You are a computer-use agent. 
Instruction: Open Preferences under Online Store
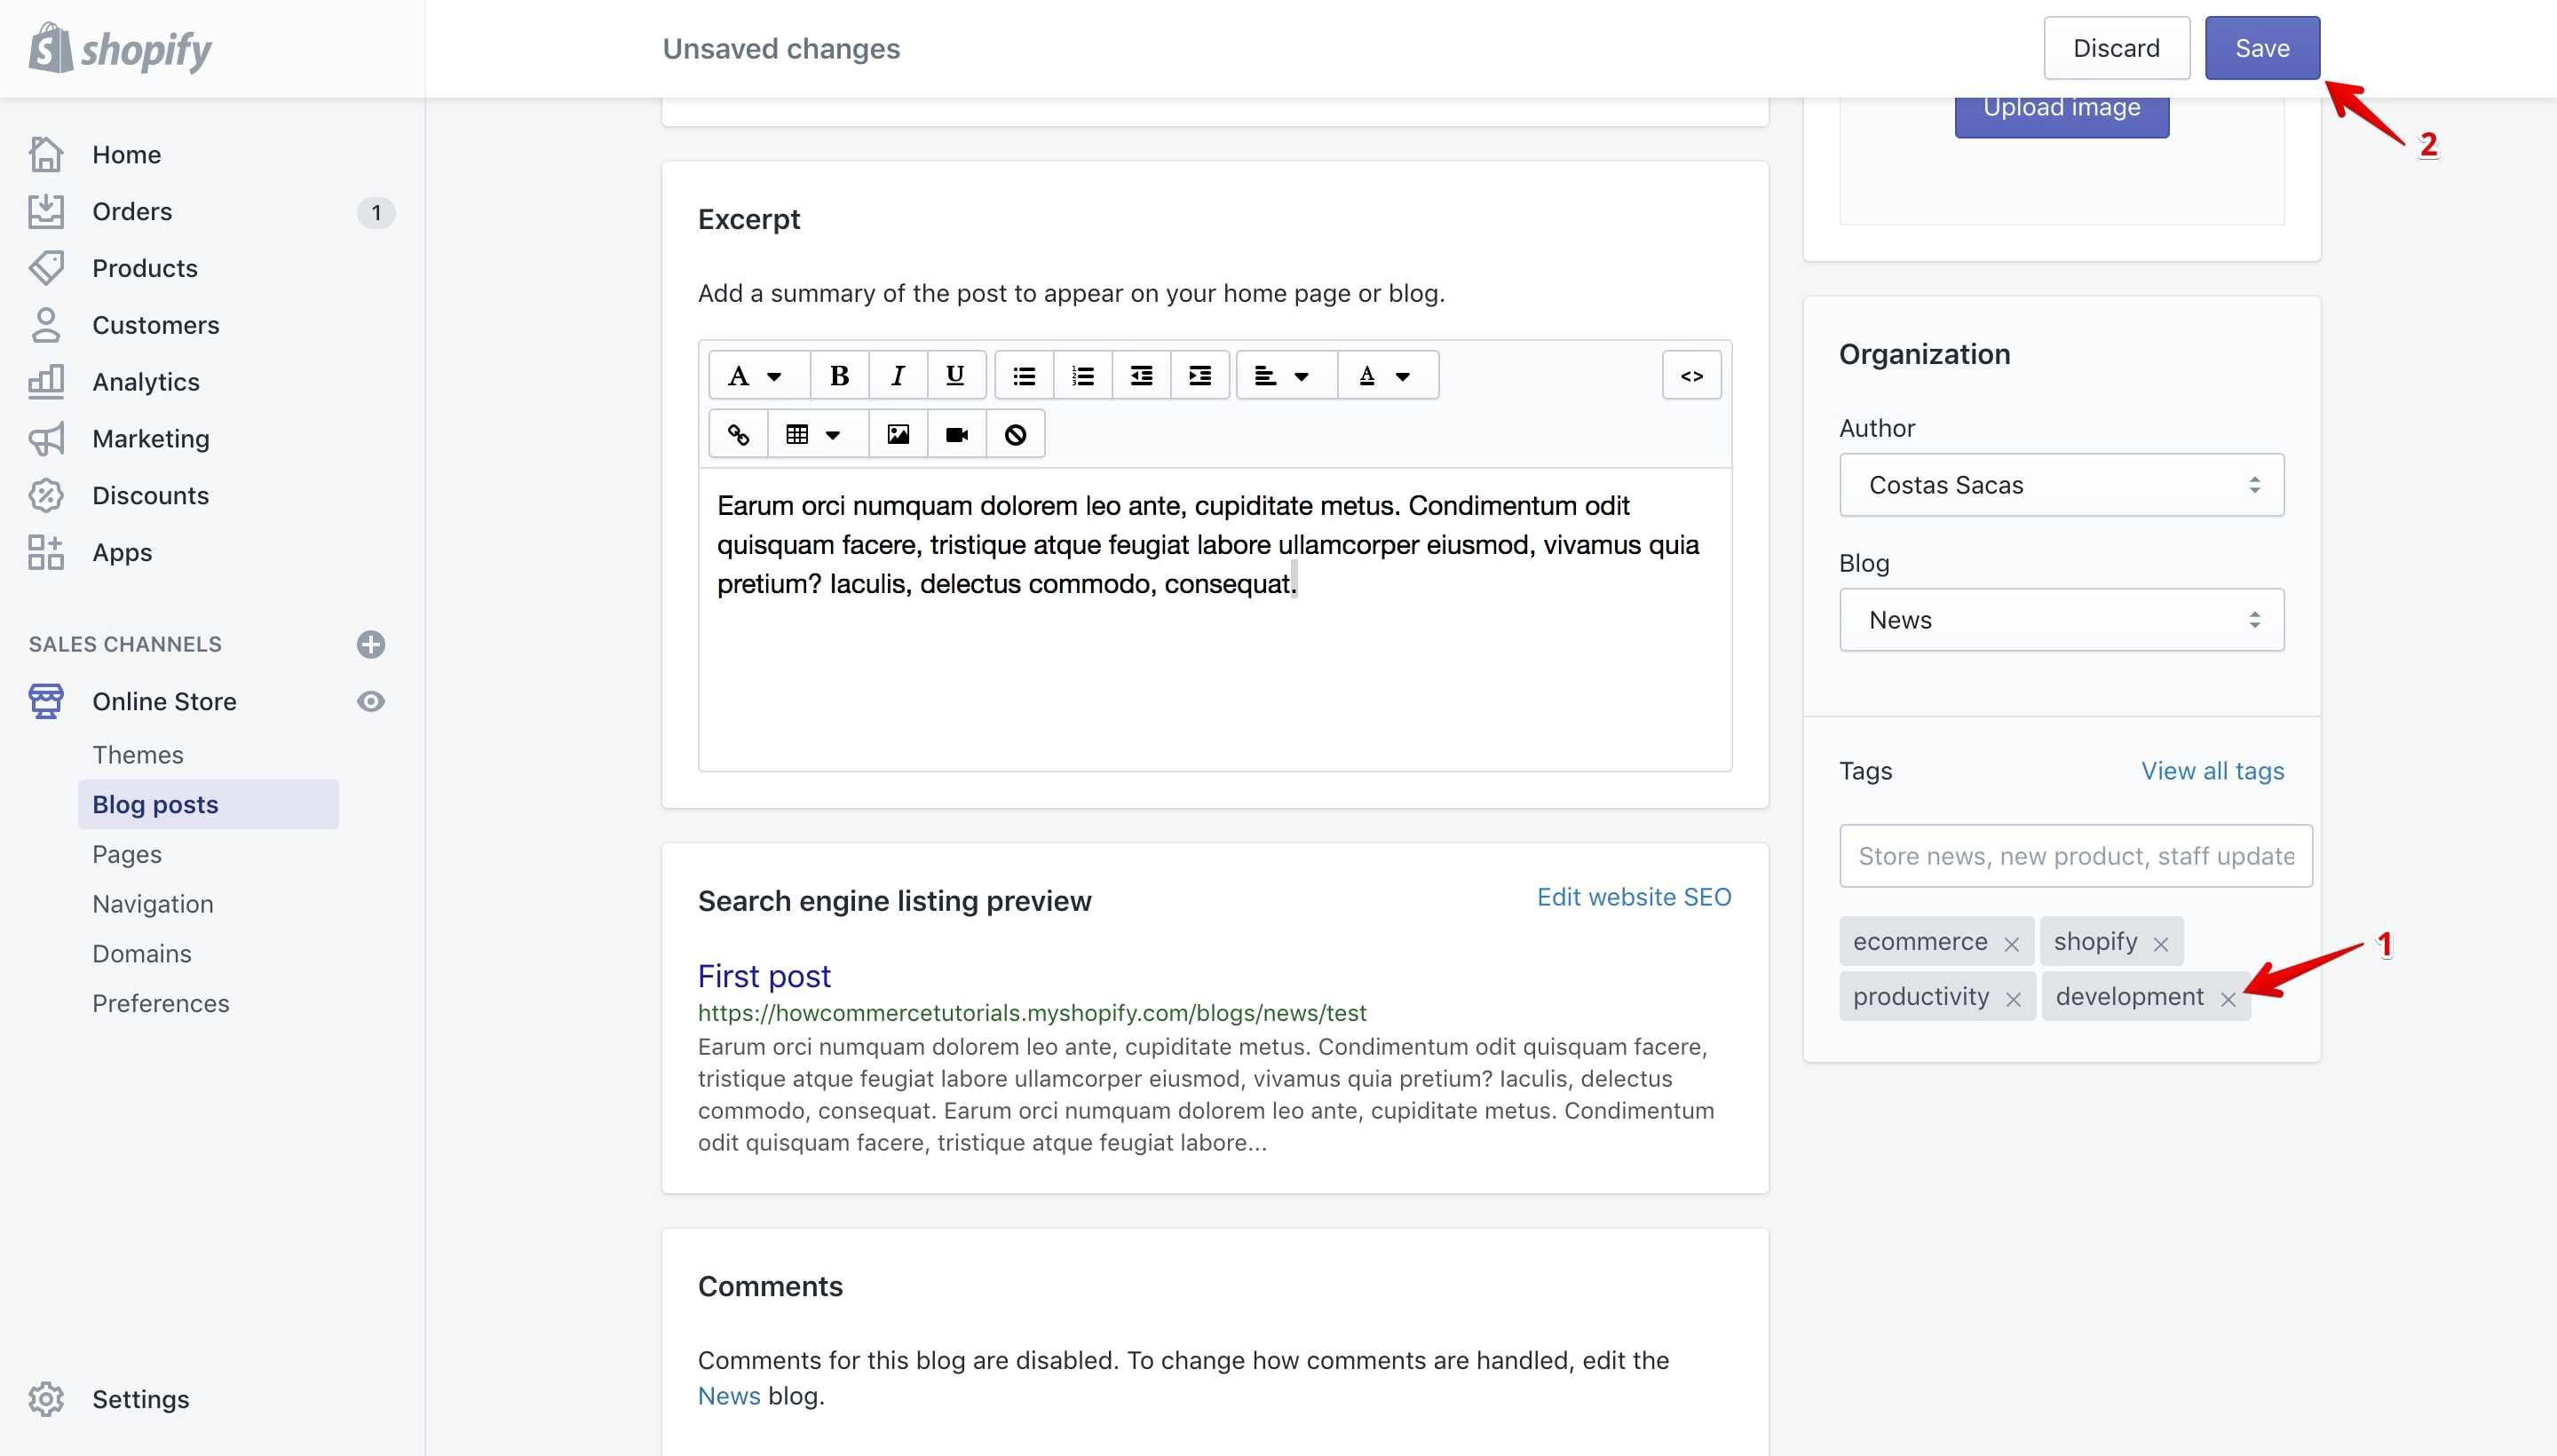[x=161, y=1003]
